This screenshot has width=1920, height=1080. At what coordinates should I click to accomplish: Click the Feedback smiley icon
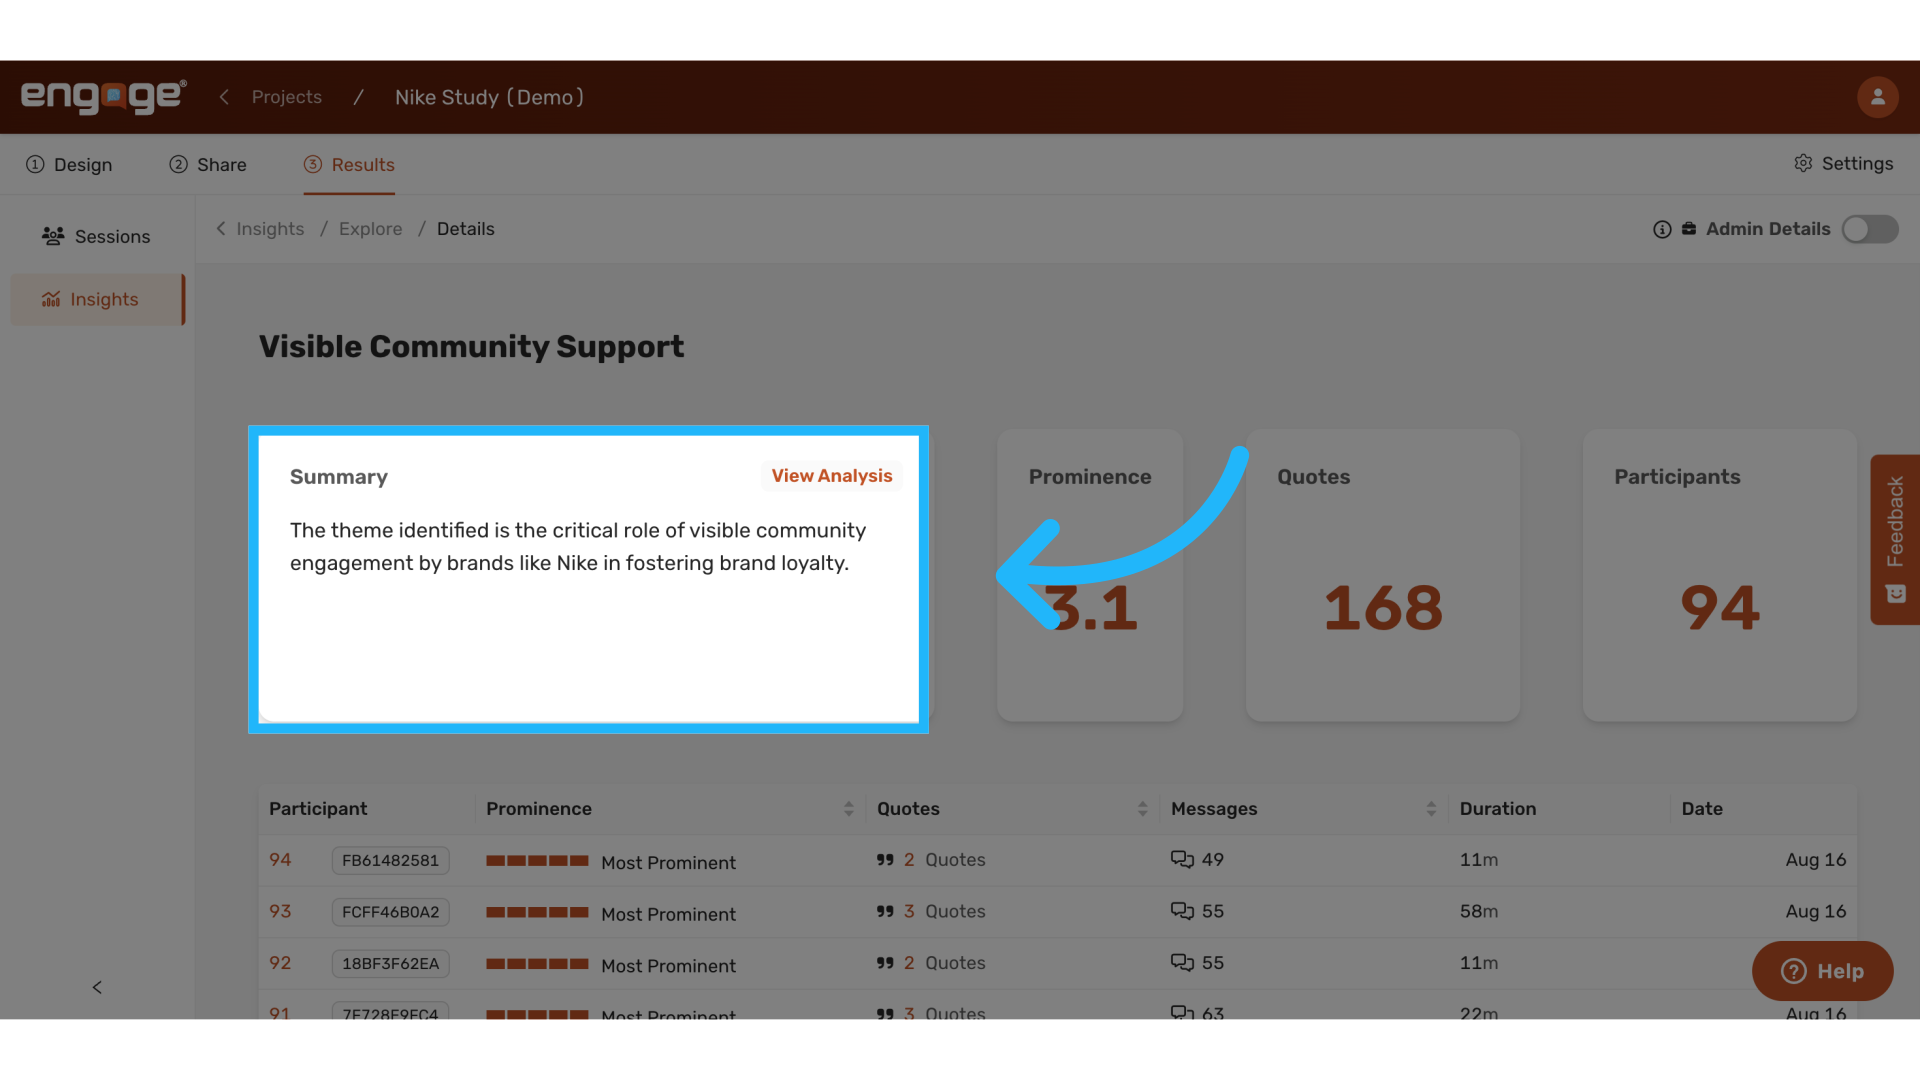[1895, 594]
